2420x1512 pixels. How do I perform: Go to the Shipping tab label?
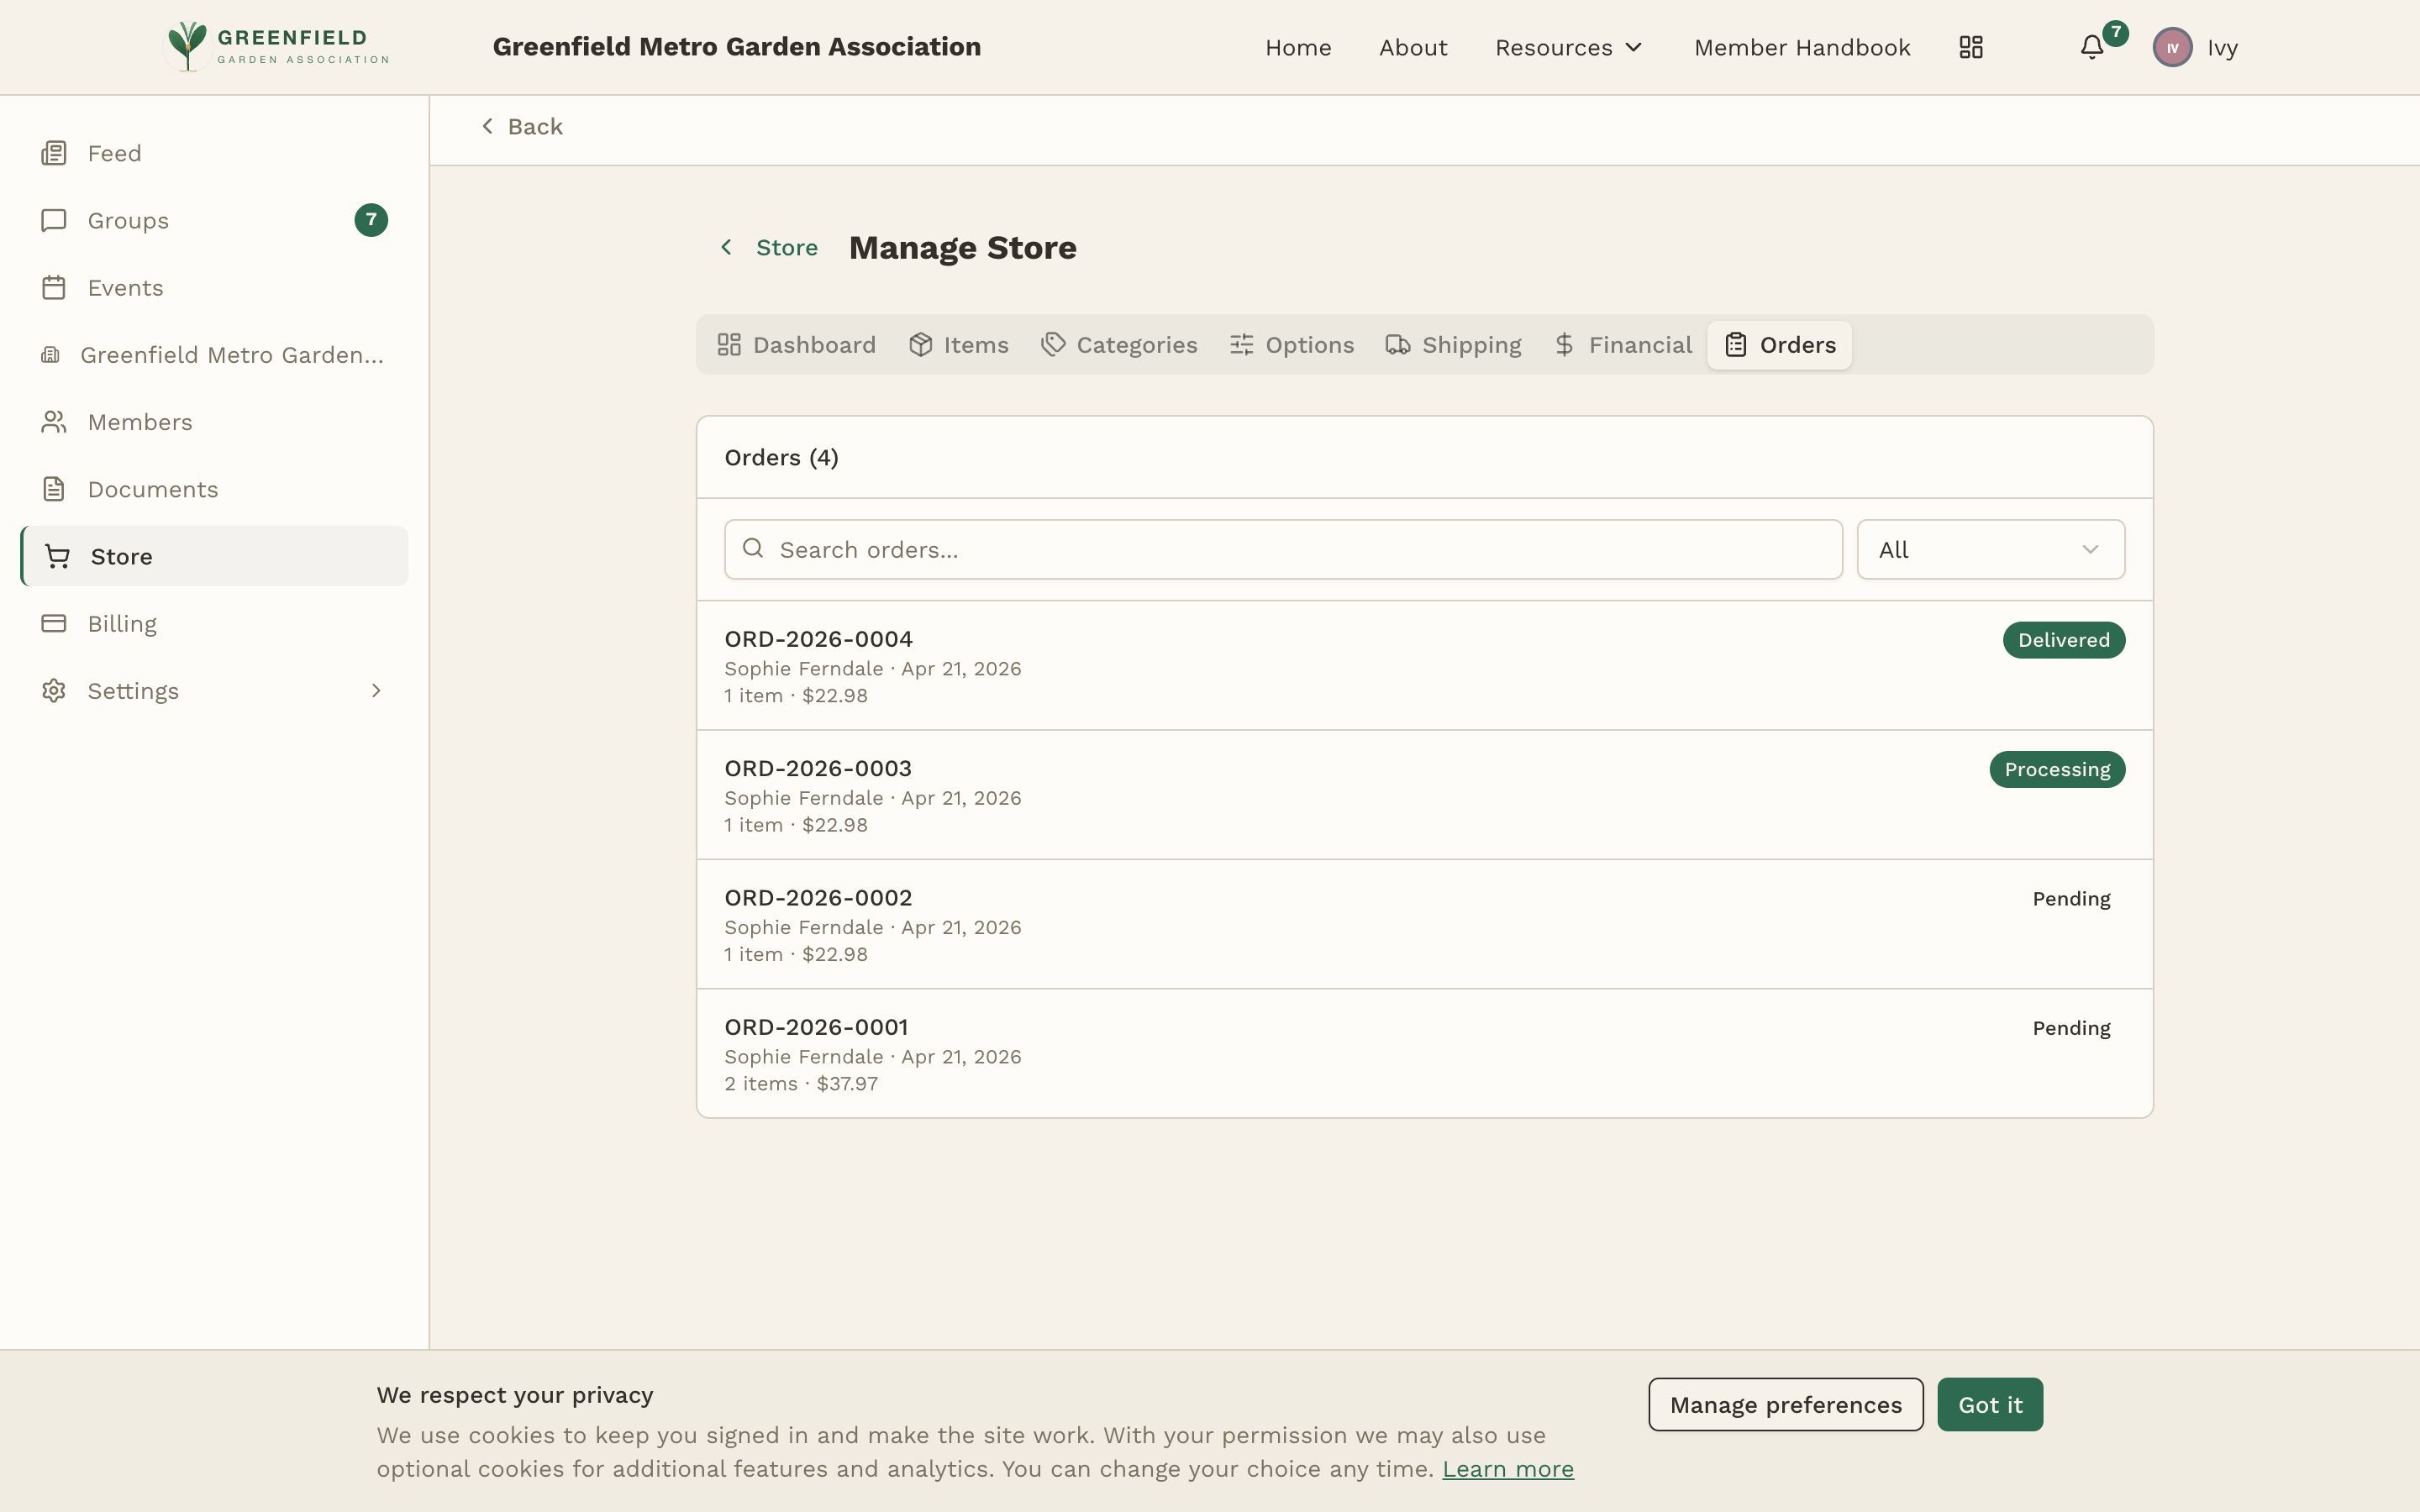point(1471,345)
